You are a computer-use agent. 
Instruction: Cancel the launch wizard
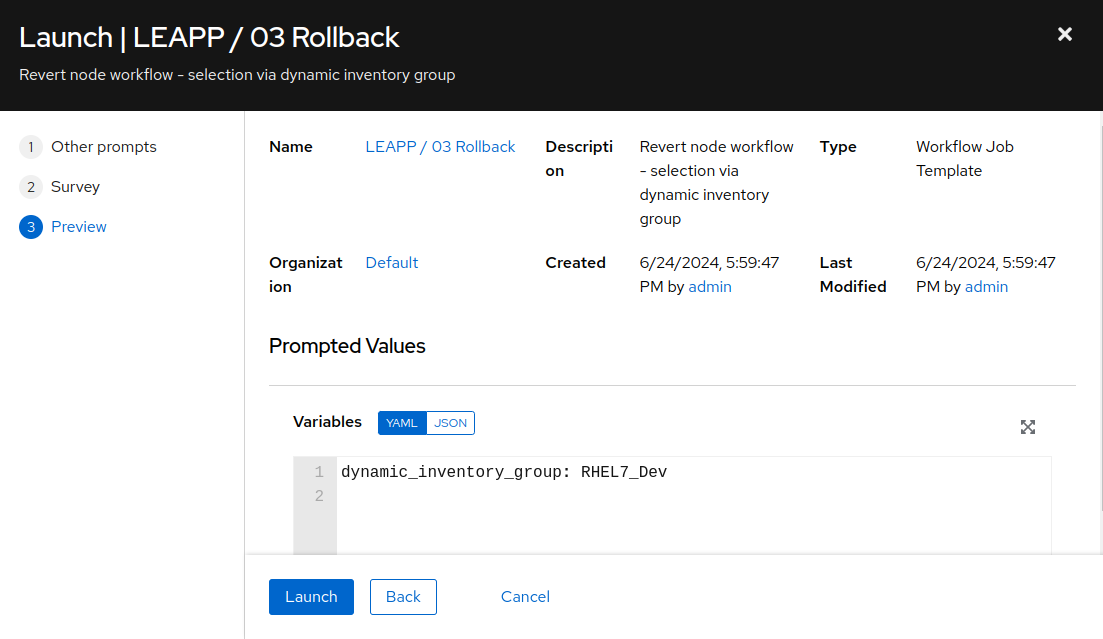[525, 597]
